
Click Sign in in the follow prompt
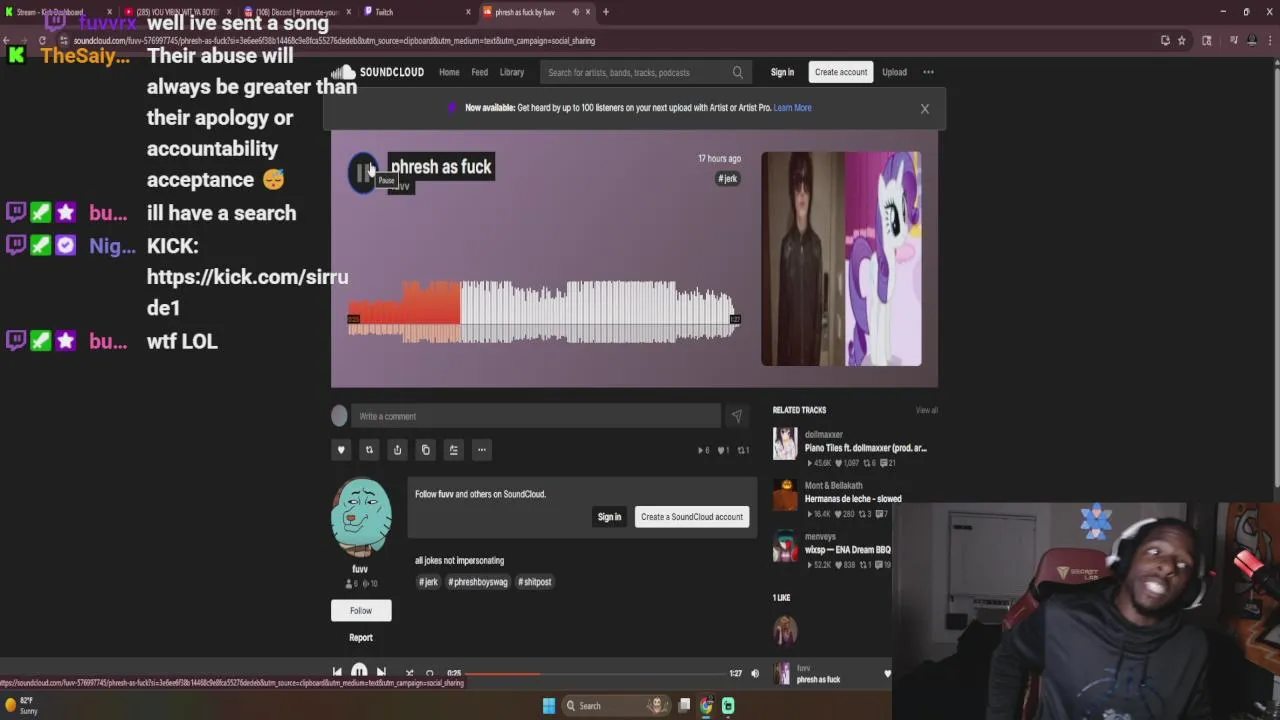click(x=609, y=517)
